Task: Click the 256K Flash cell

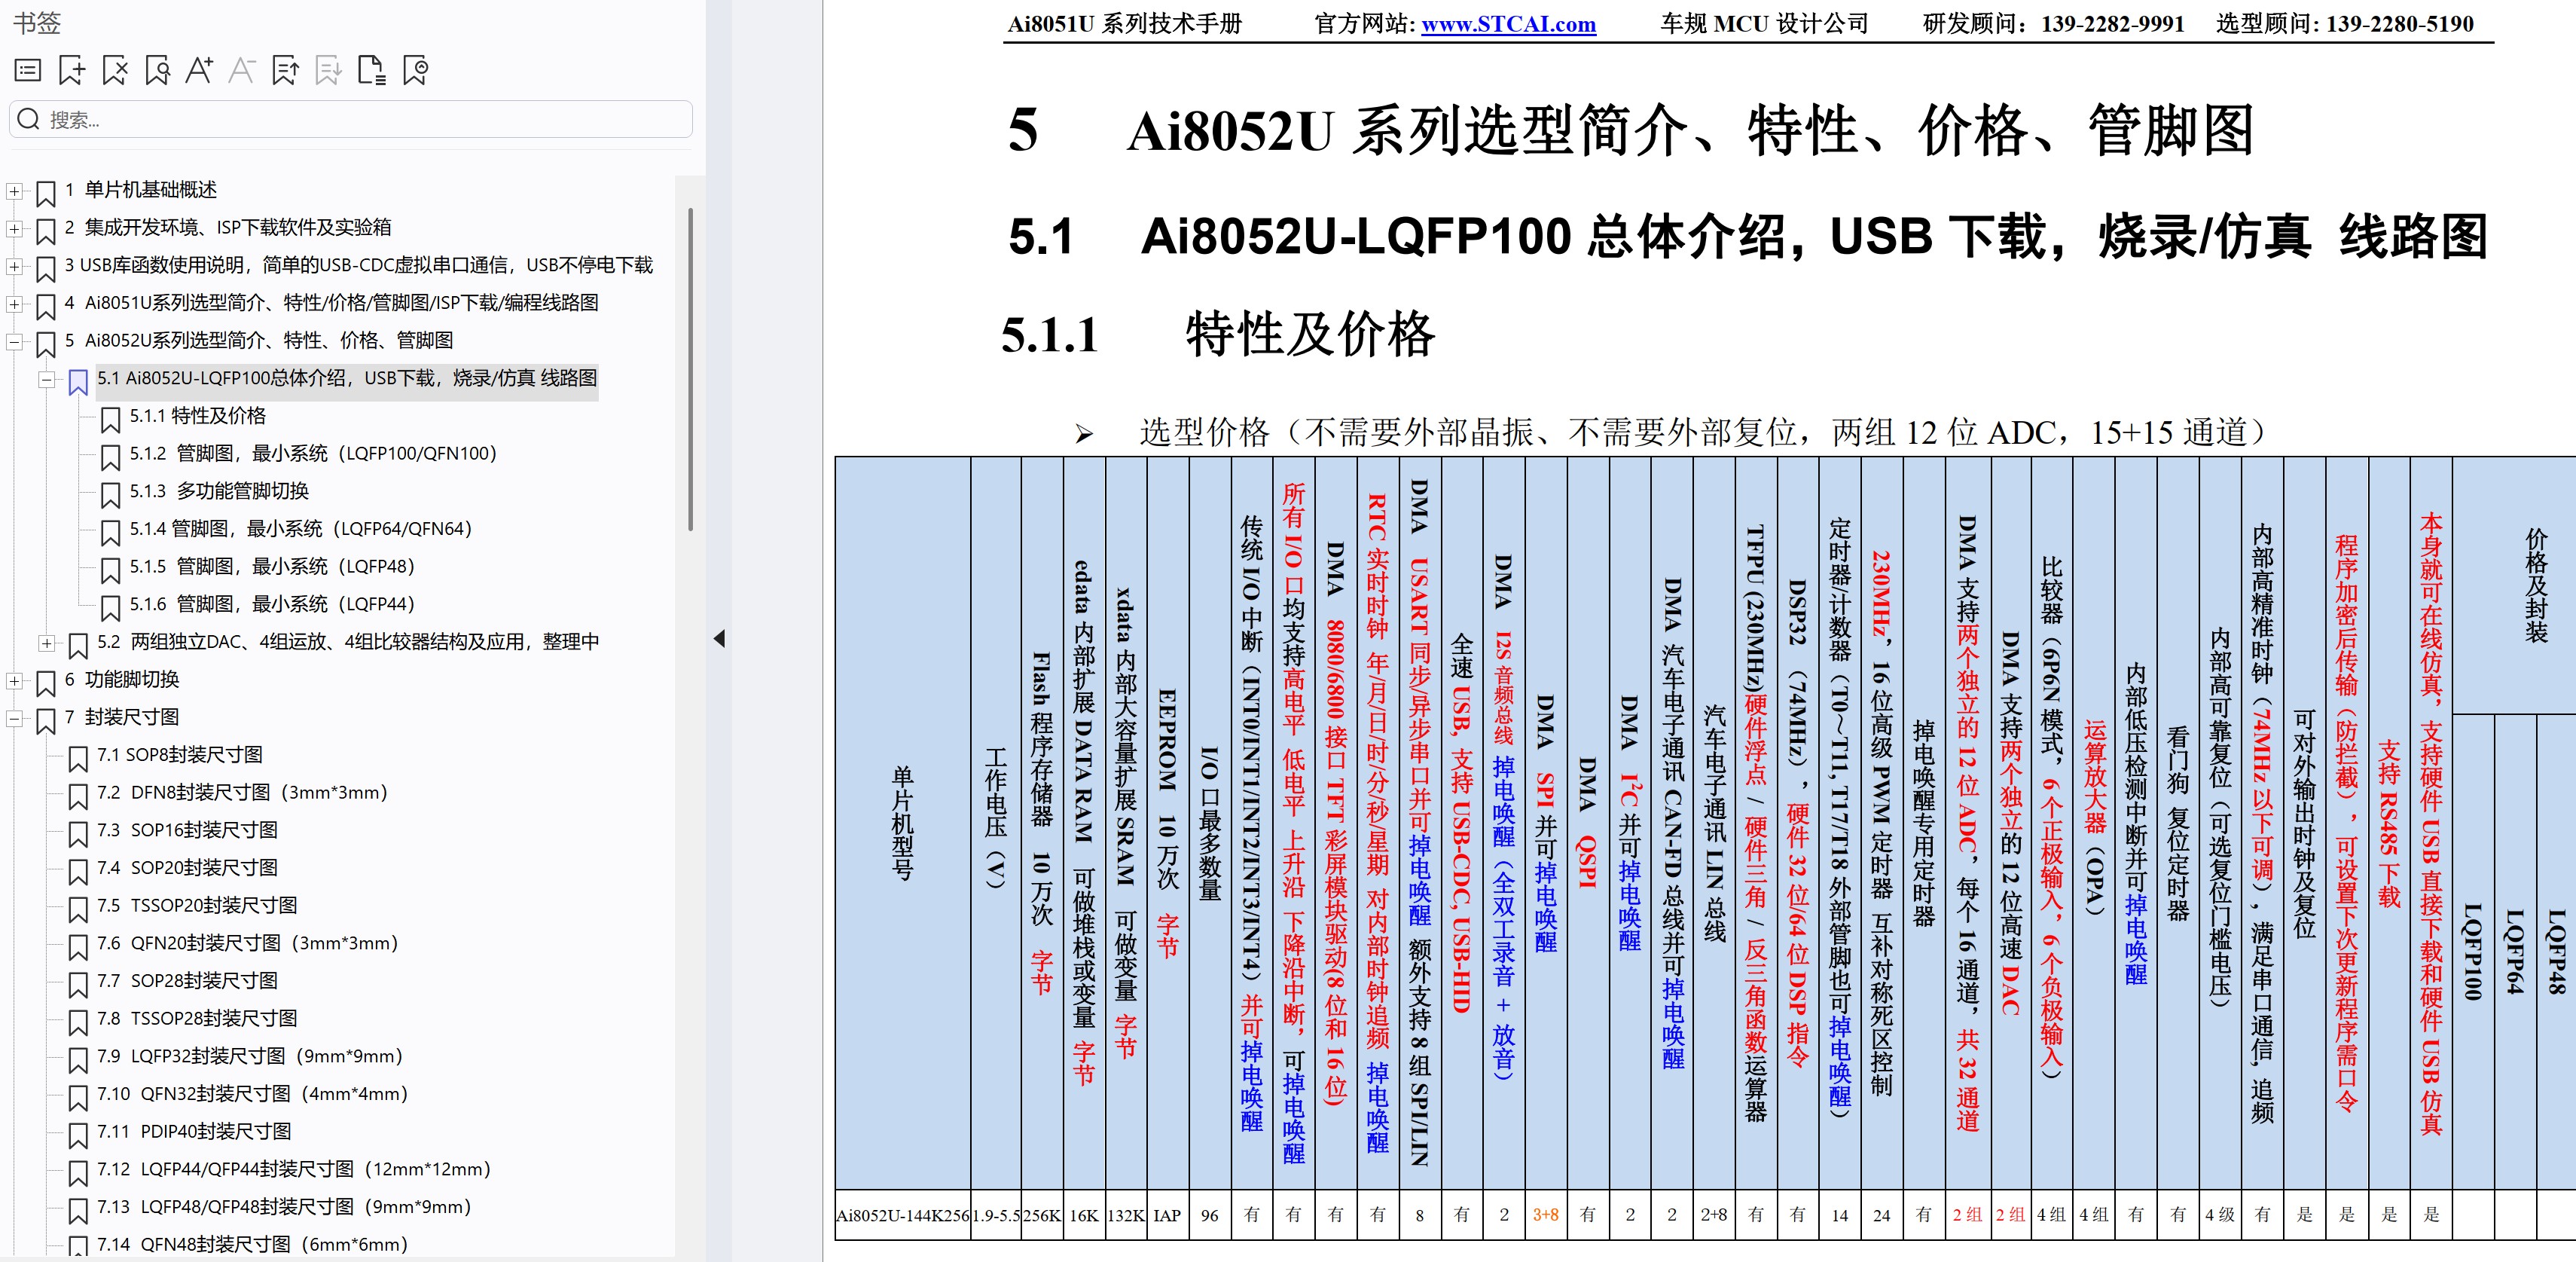Action: [x=1042, y=1215]
